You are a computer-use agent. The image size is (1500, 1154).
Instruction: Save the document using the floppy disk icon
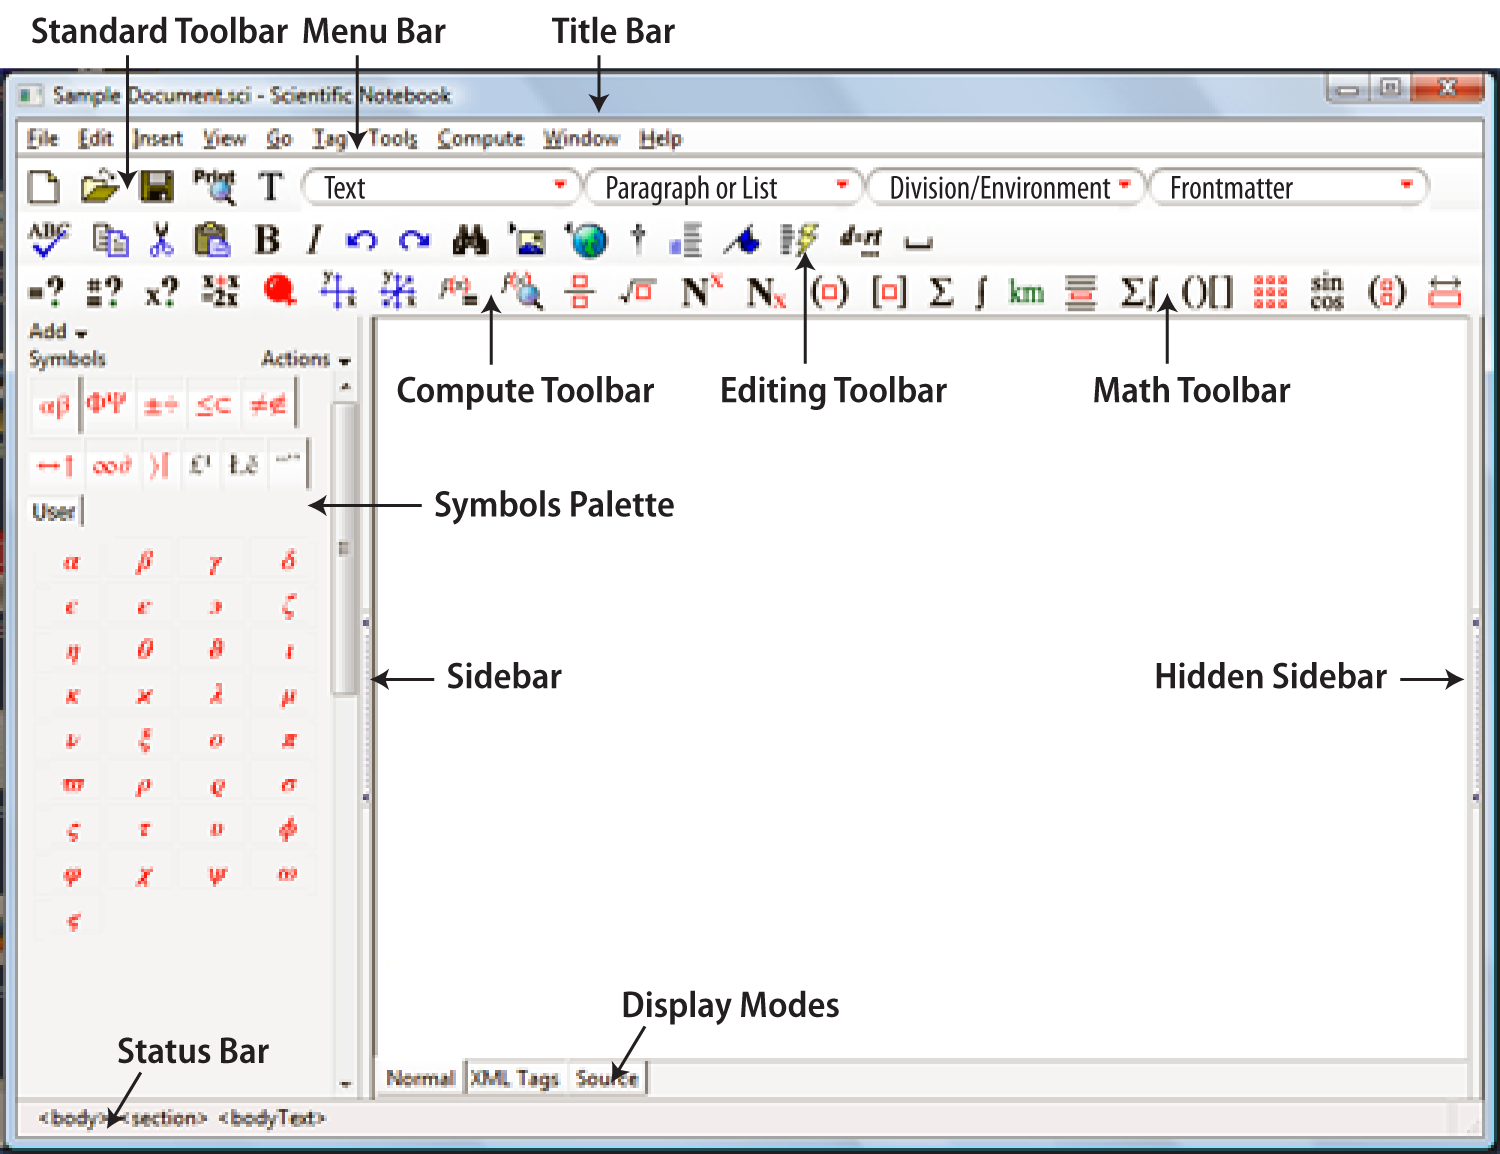pos(155,187)
